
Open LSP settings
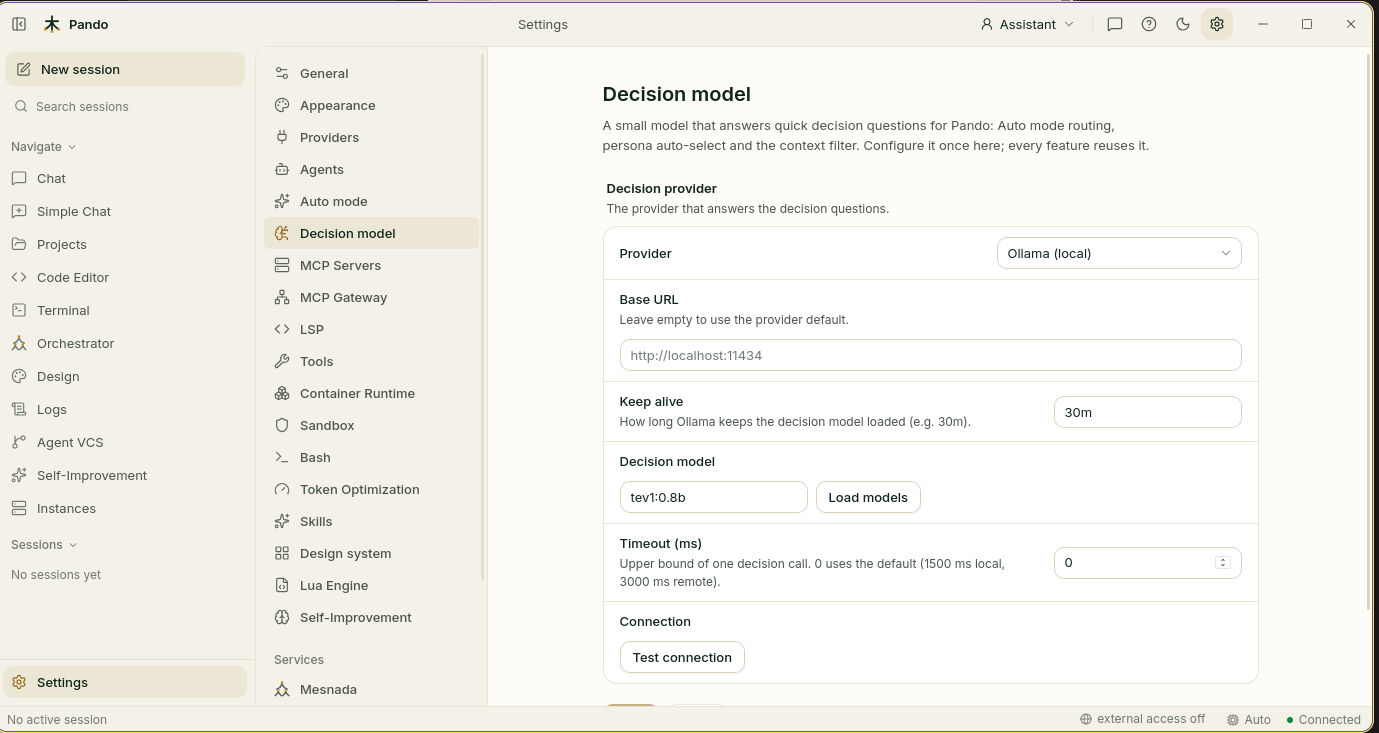pos(371,329)
